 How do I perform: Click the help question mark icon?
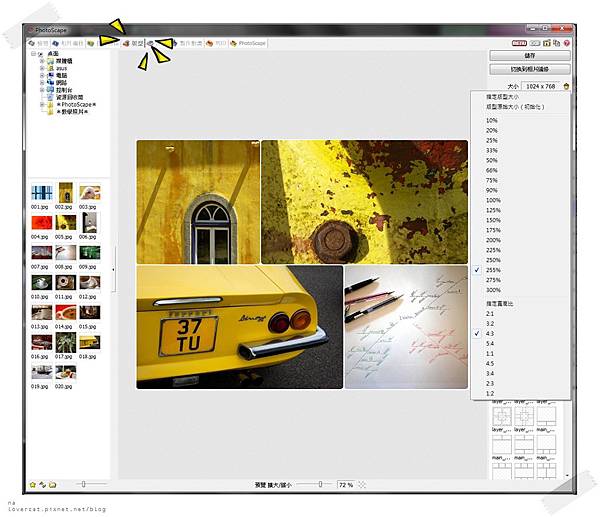tap(567, 44)
